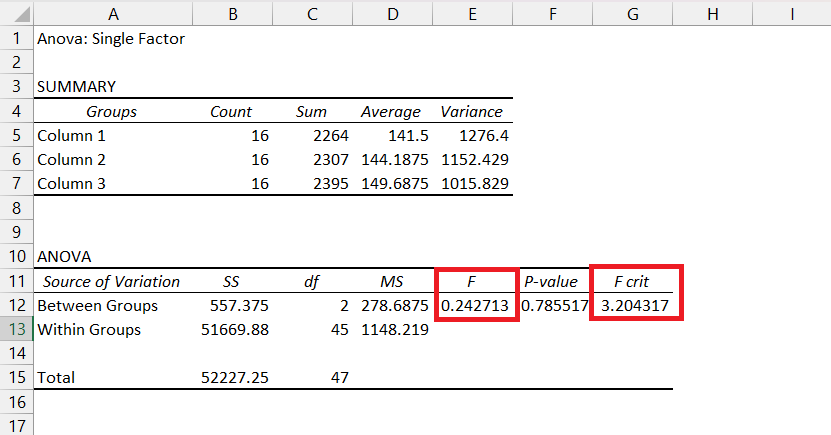Screen dimensions: 831x435
Task: Click the MS header cell
Action: point(391,281)
